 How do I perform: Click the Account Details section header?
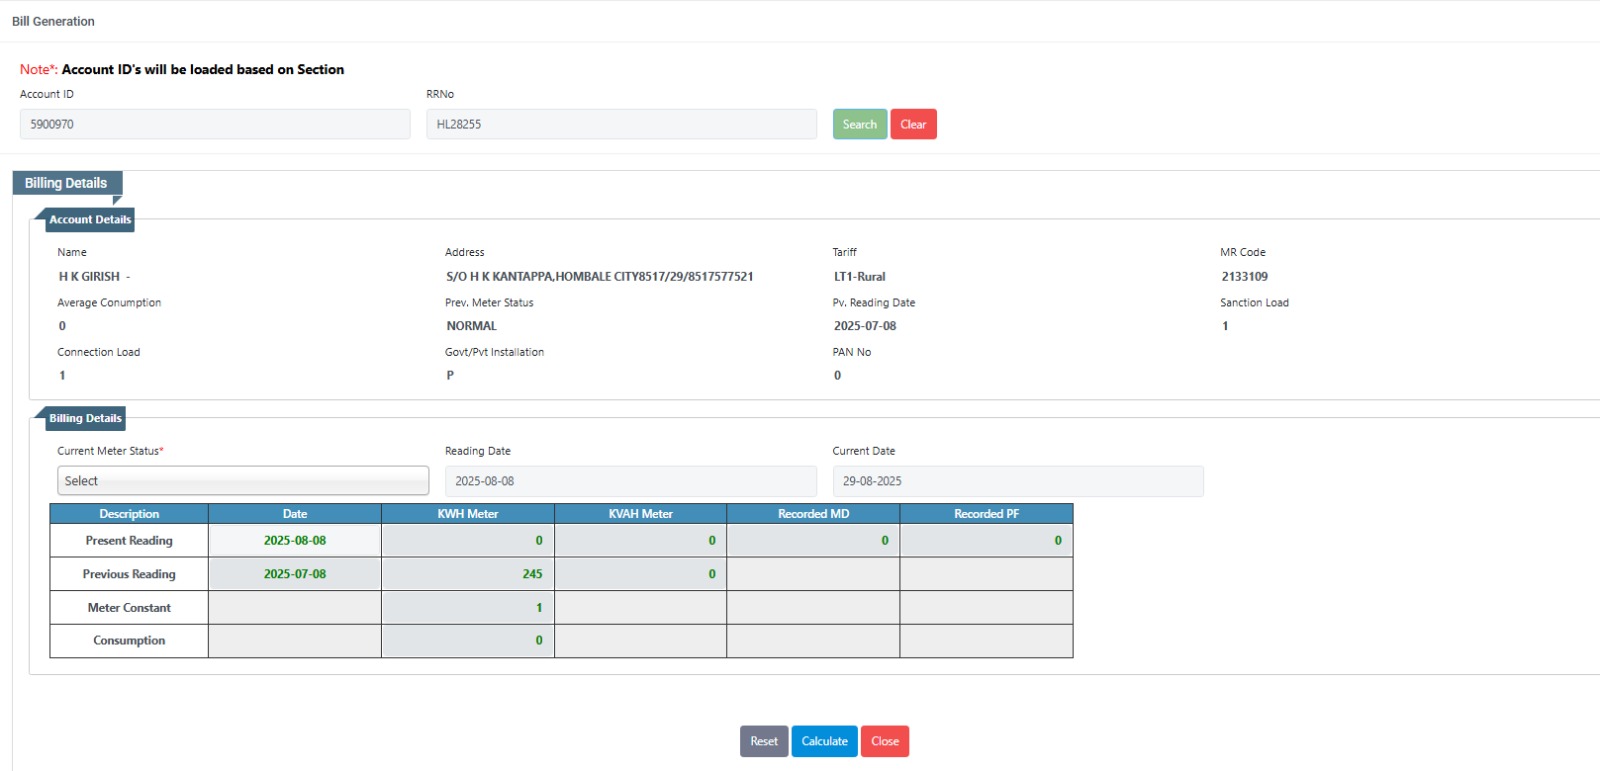(90, 220)
